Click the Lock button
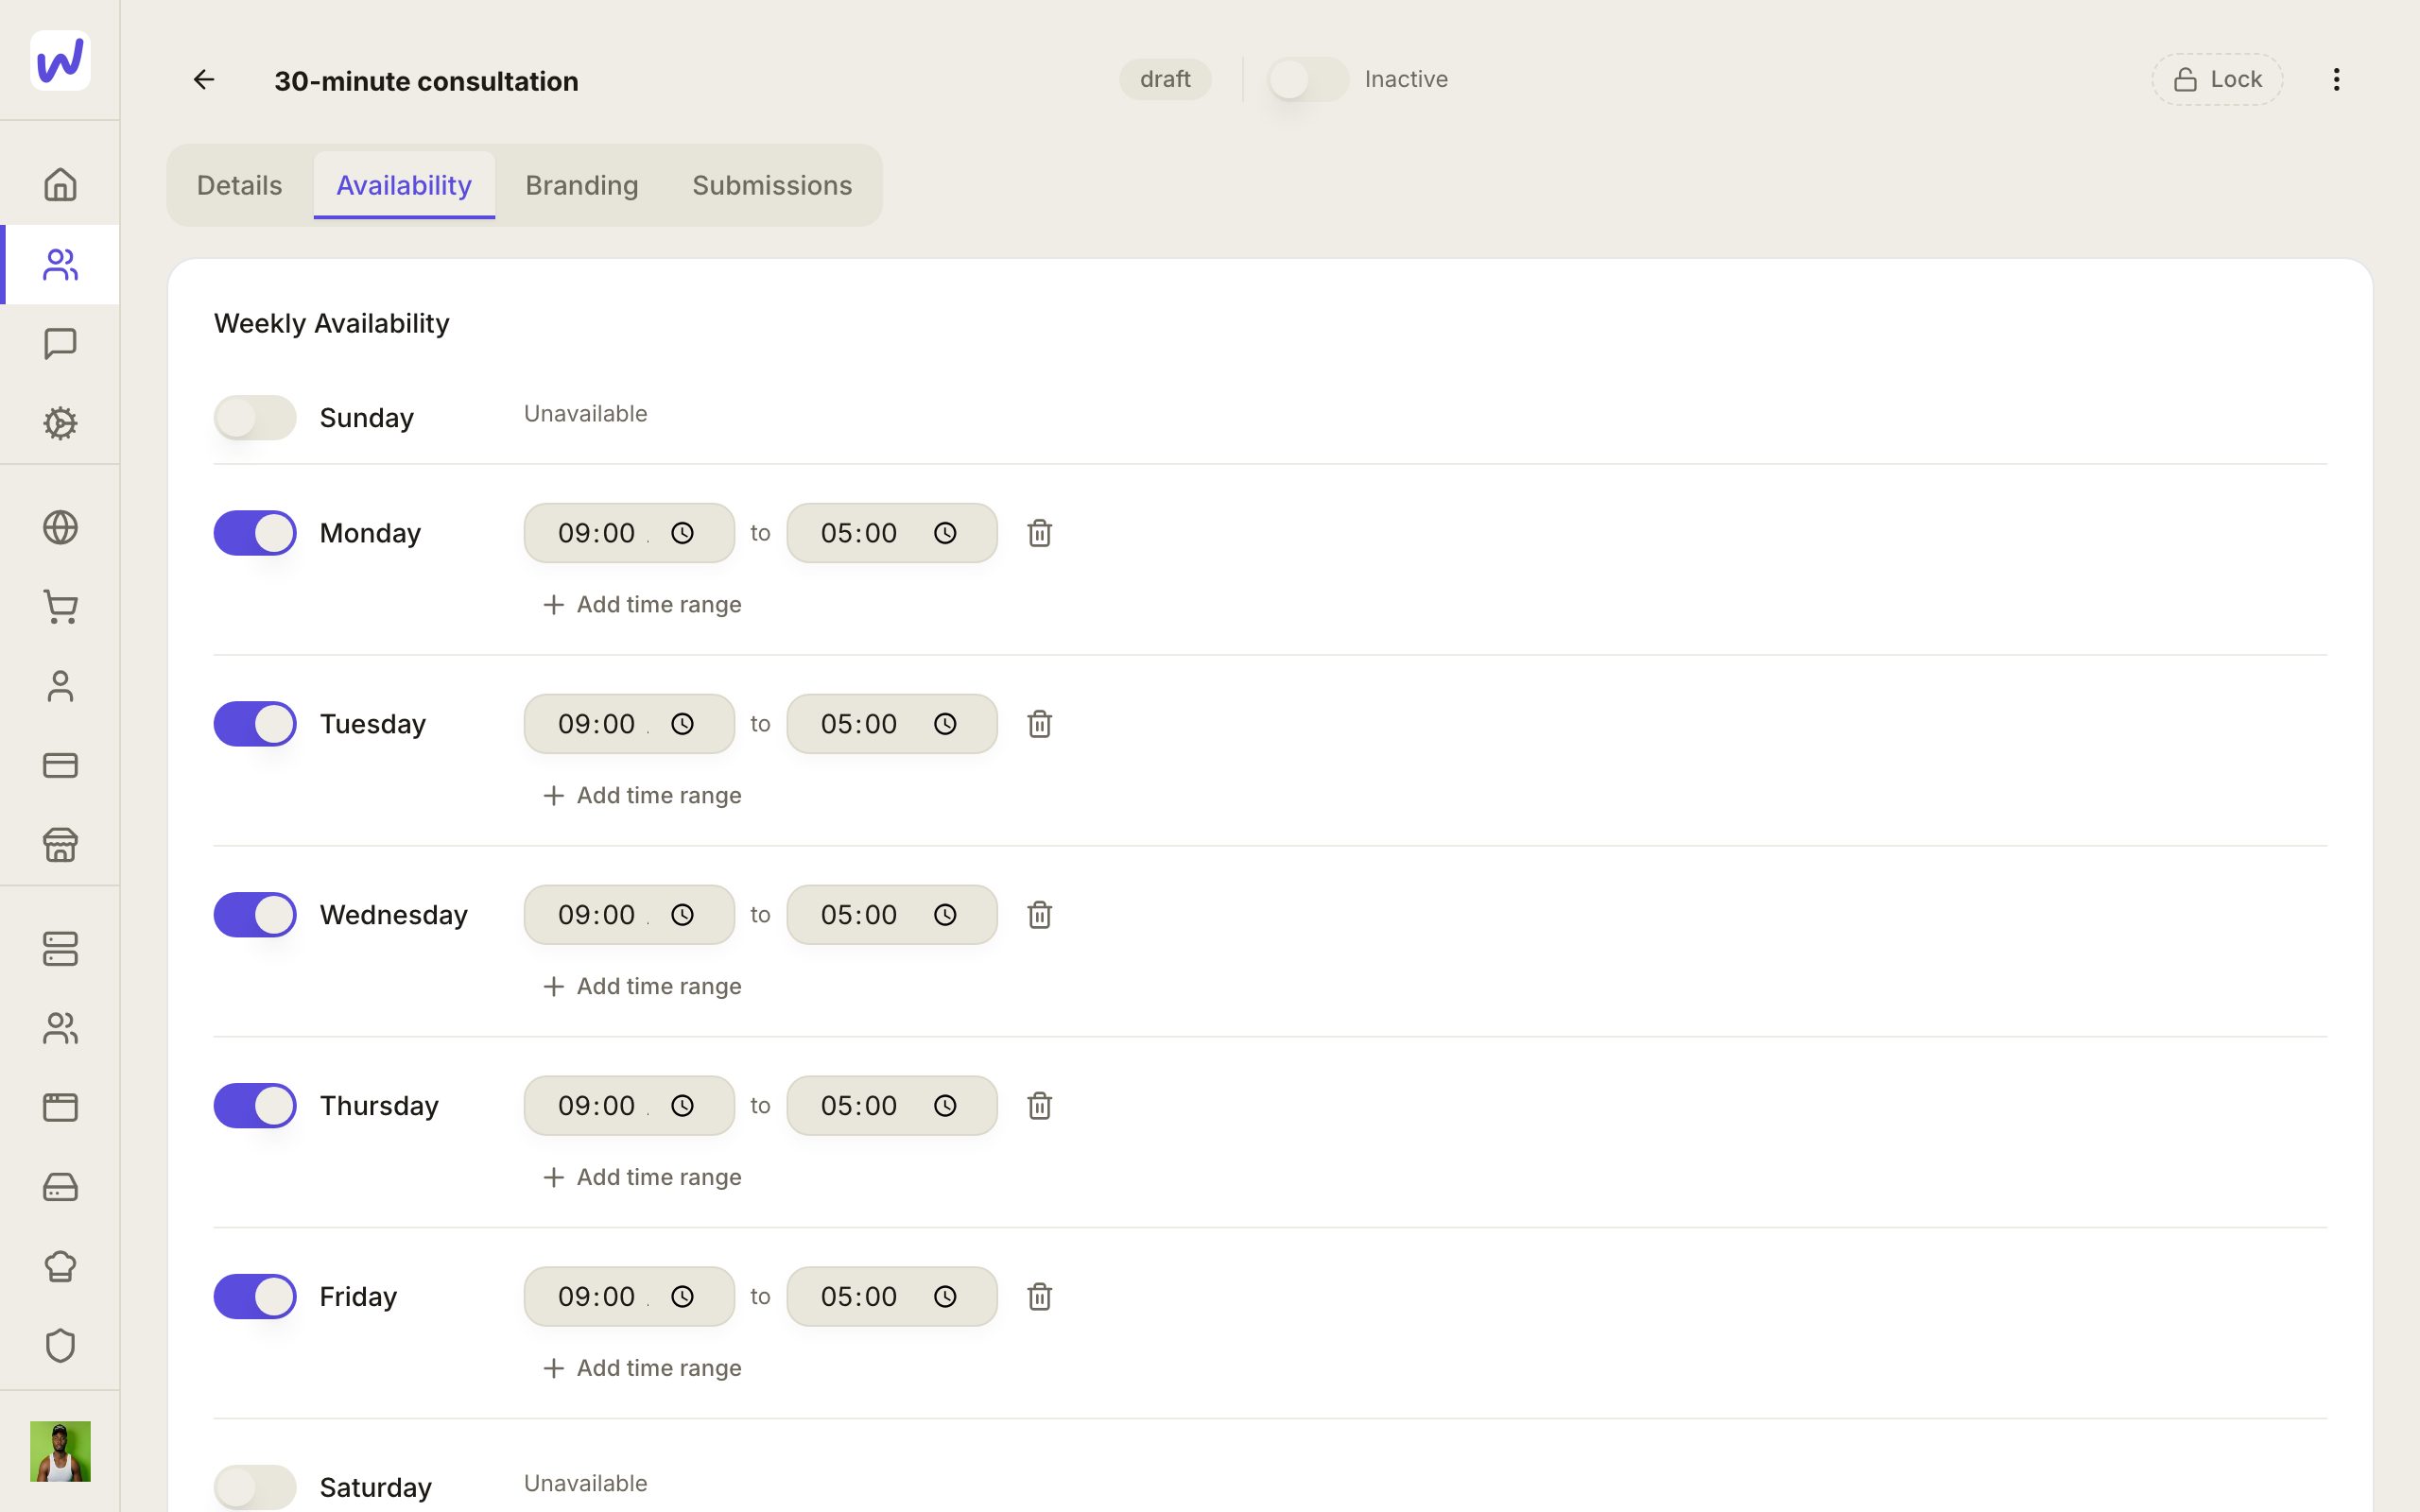Image resolution: width=2420 pixels, height=1512 pixels. [2217, 79]
